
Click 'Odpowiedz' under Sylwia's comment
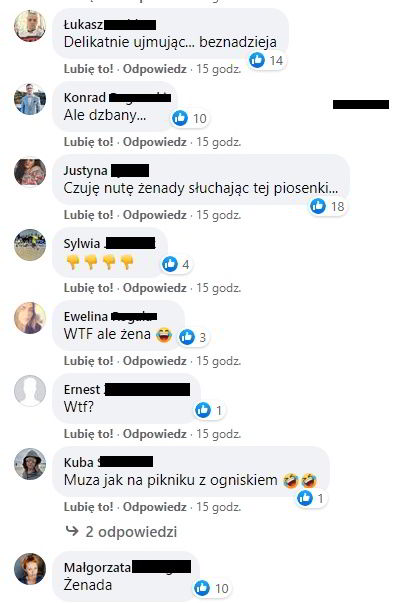tap(155, 288)
